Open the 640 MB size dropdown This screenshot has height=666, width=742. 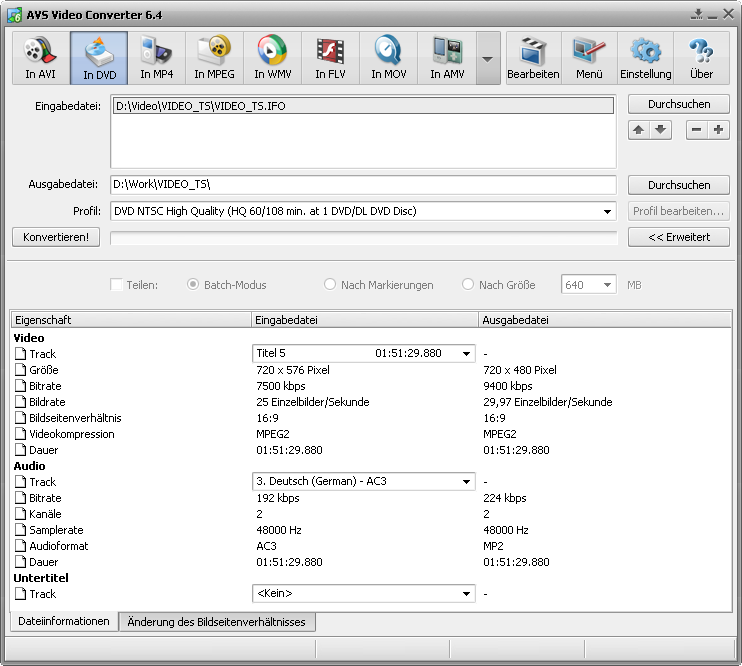607,284
